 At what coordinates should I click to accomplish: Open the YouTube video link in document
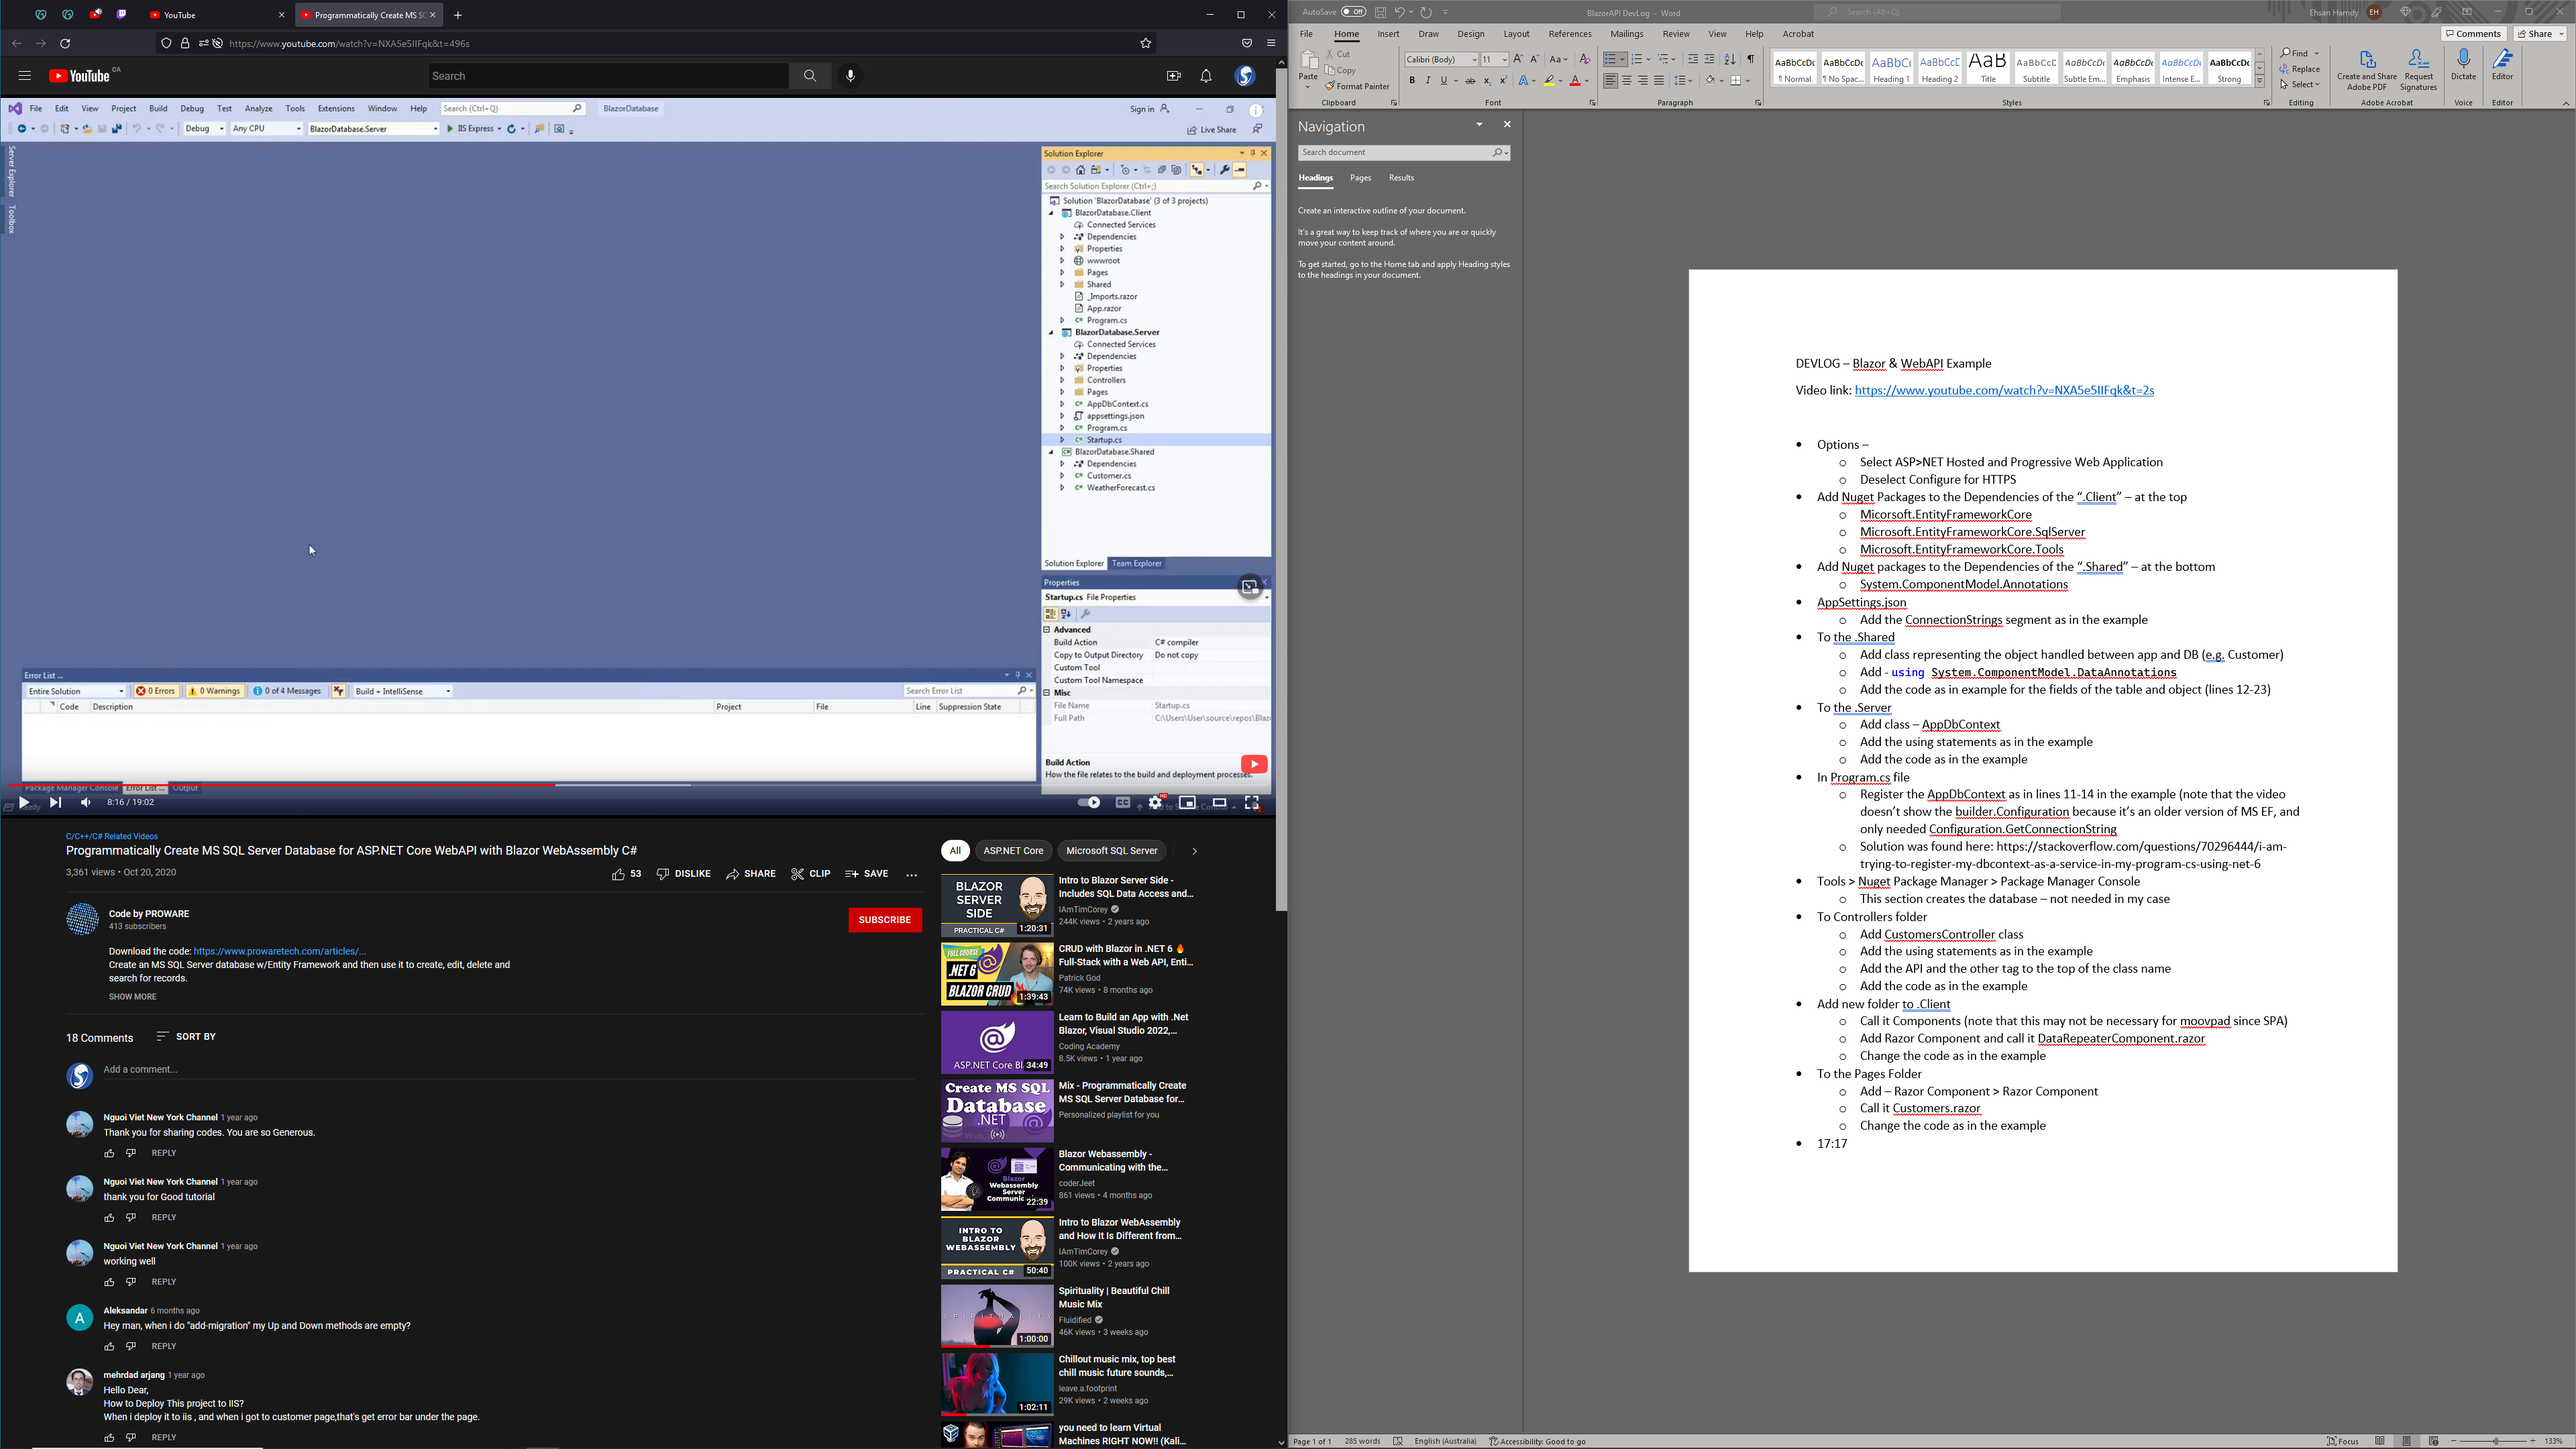tap(2004, 391)
